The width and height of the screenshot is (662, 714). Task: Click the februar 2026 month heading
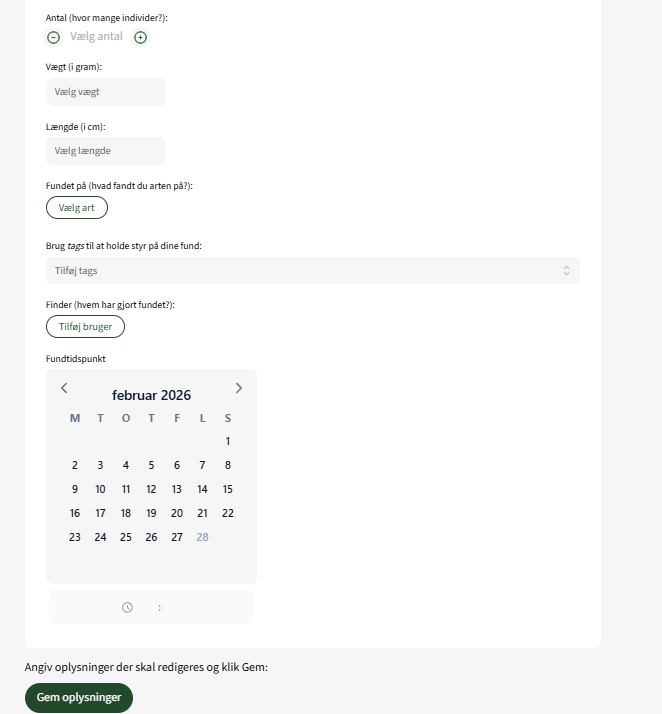151,395
